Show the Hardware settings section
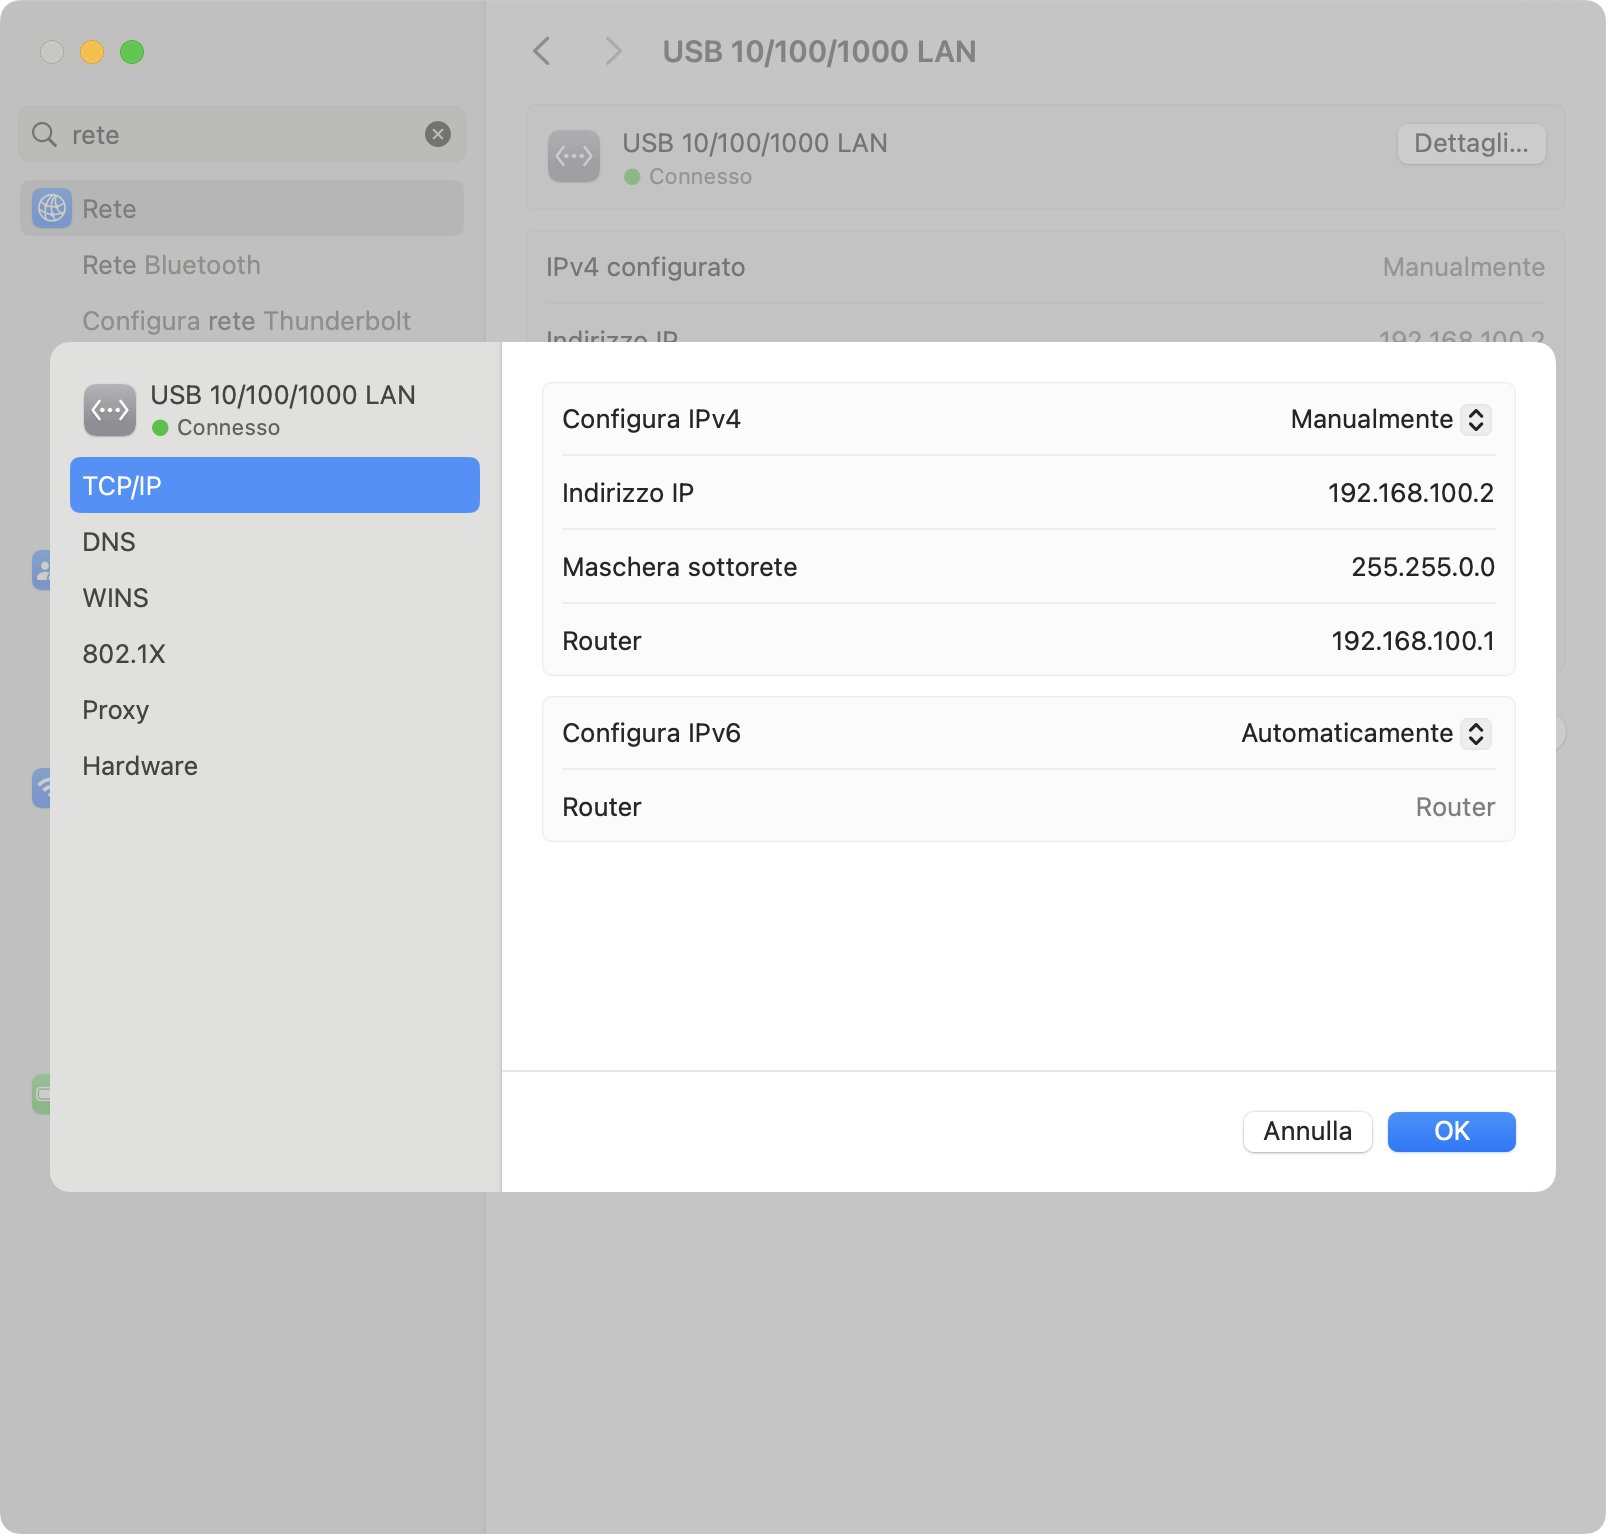 click(x=140, y=766)
